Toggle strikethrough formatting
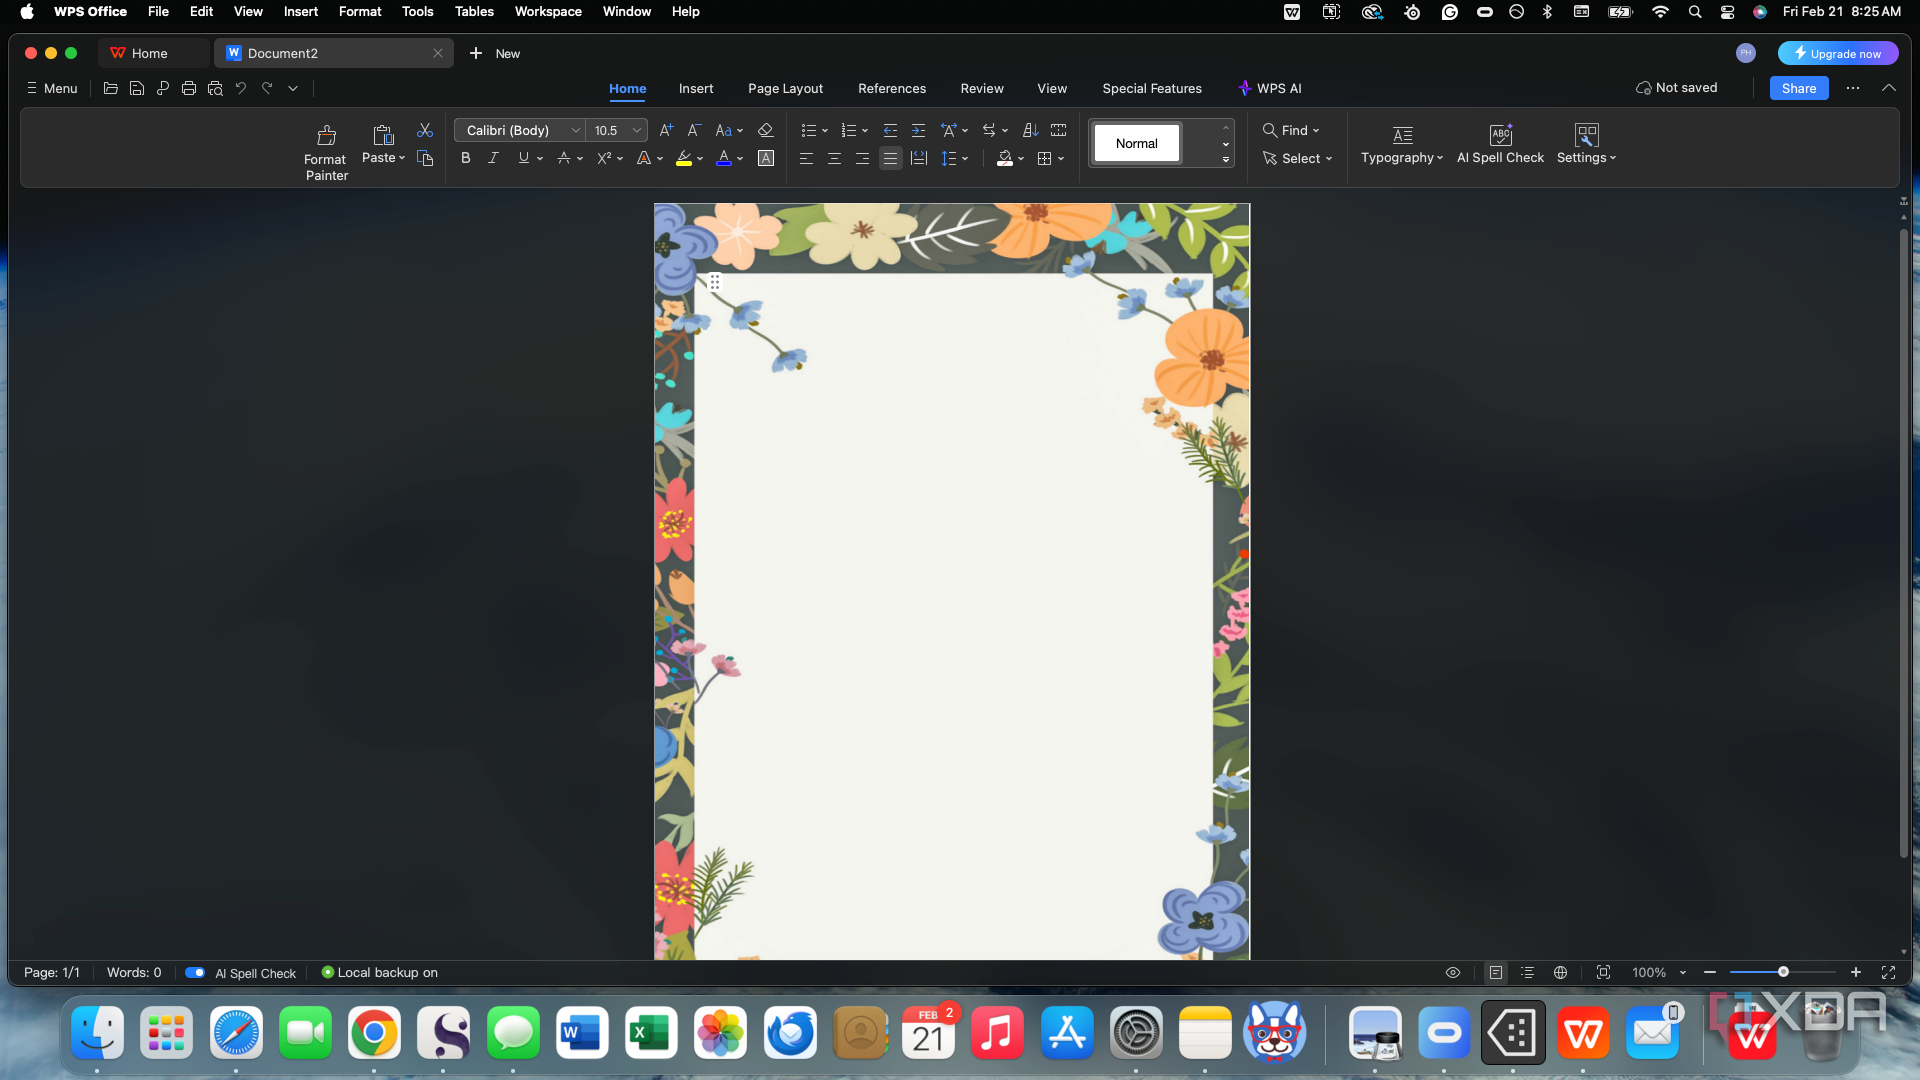Screen dimensions: 1920x1080 564,158
